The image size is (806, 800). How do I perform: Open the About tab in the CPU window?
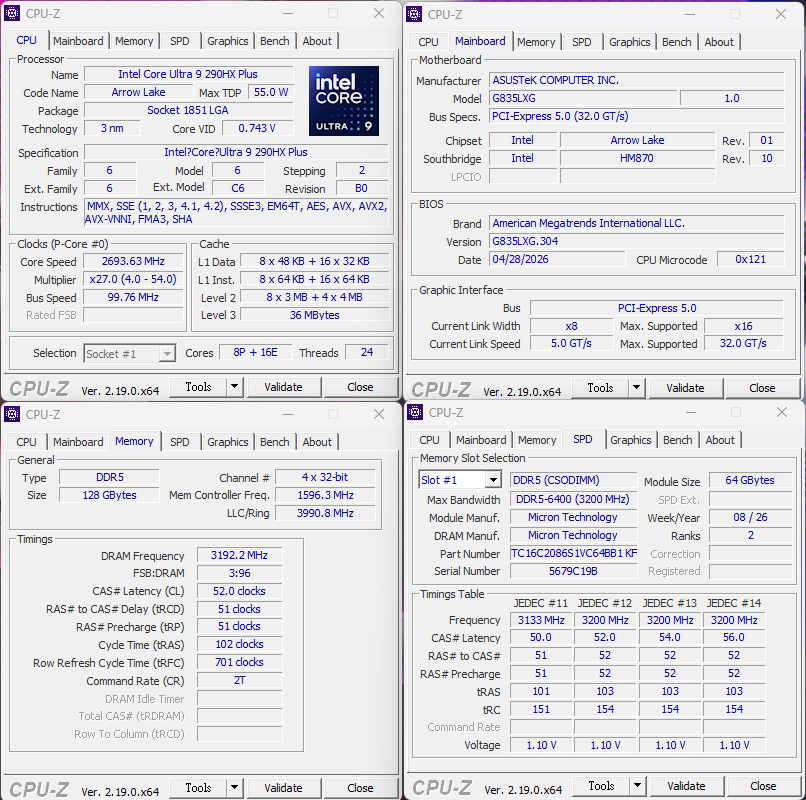point(317,41)
